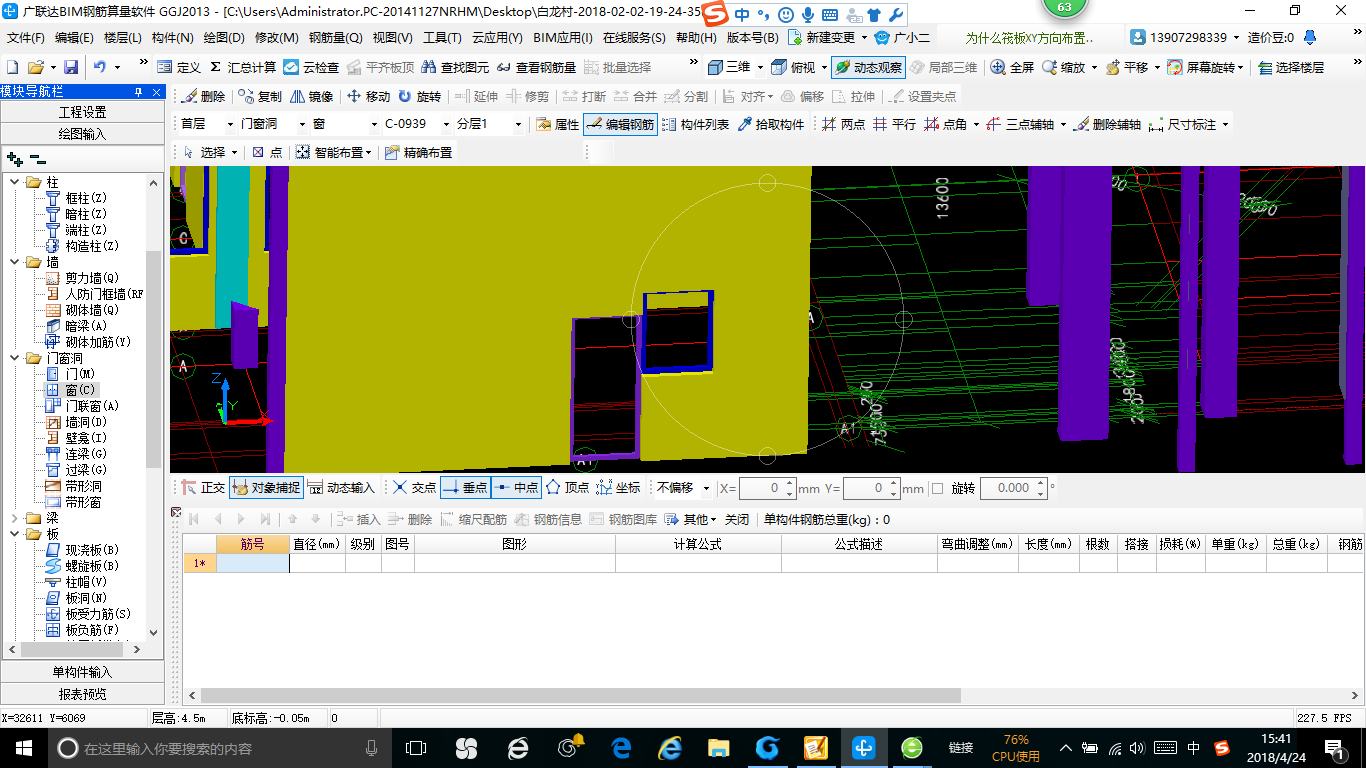Open the BIM应用(I) menu
Viewport: 1366px width, 768px height.
coord(563,38)
